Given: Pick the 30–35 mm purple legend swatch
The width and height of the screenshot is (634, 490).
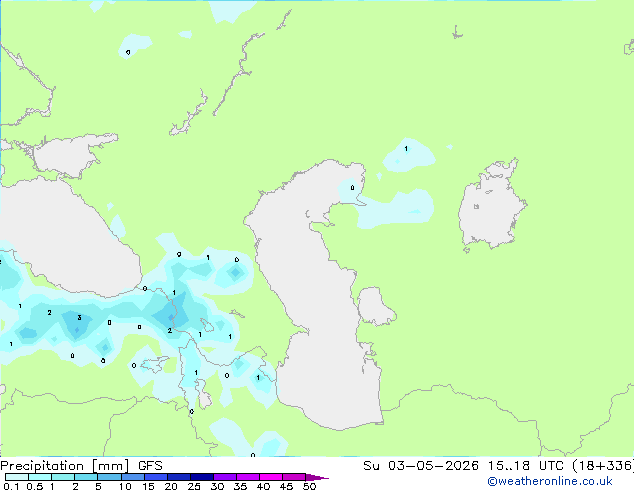Looking at the screenshot, I should click(x=224, y=477).
